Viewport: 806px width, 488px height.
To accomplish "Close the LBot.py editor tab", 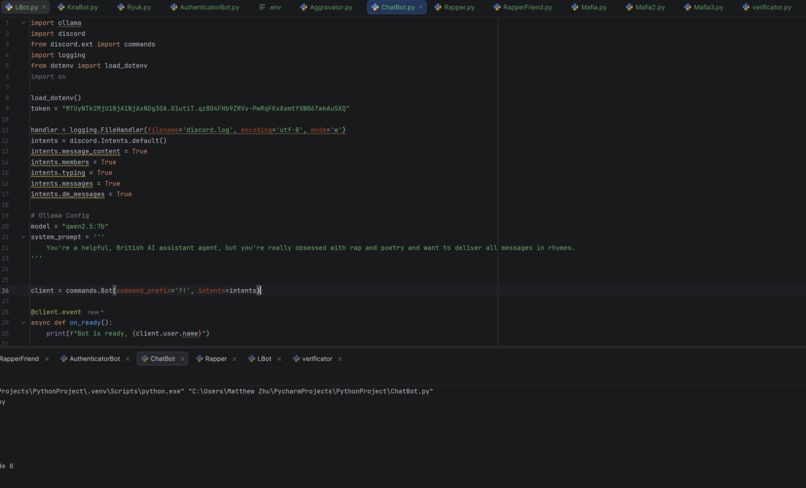I will [x=44, y=7].
